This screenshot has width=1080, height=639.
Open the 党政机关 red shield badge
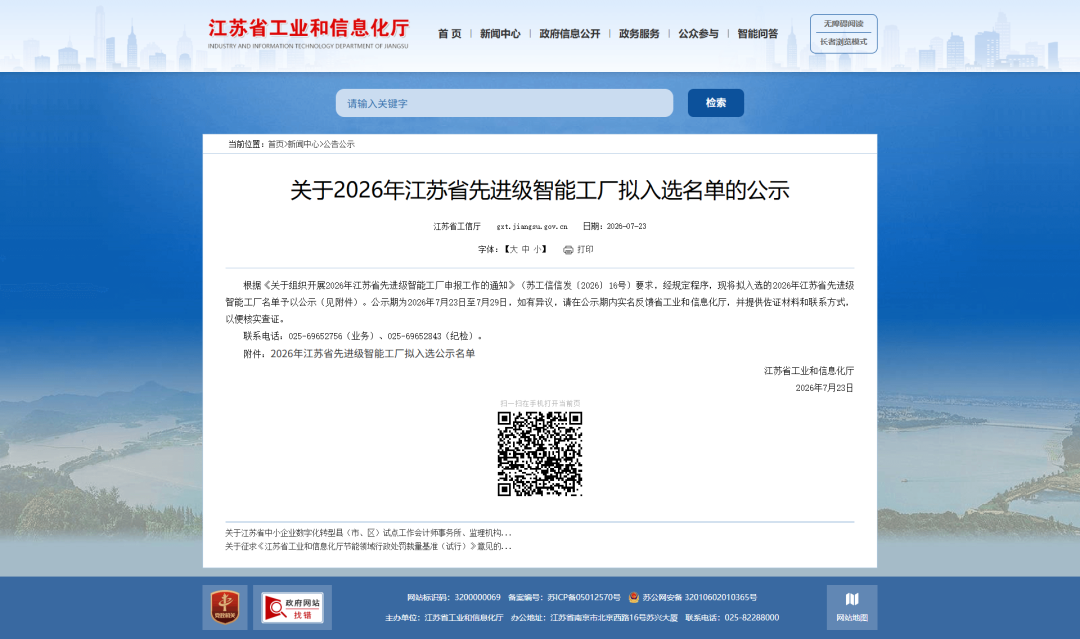[225, 607]
